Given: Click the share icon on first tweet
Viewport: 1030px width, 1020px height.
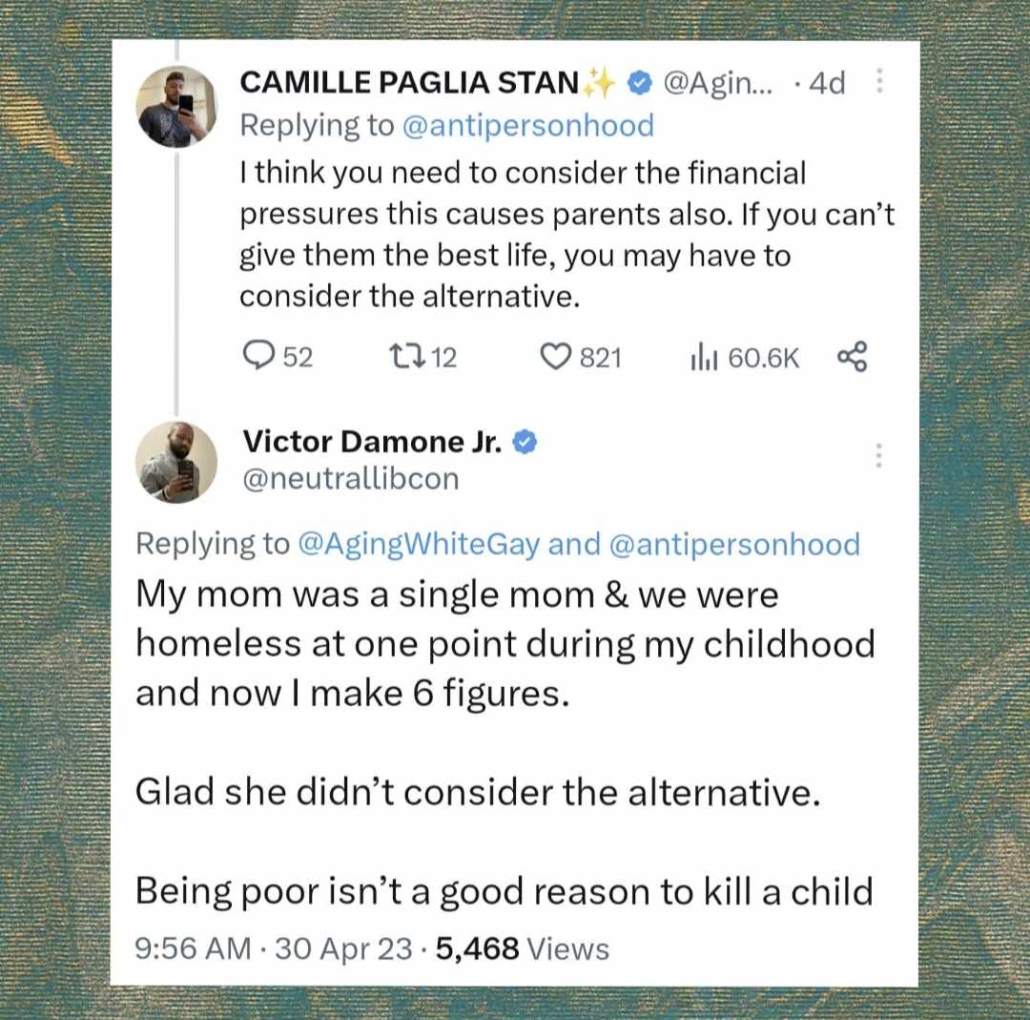Looking at the screenshot, I should coord(852,356).
